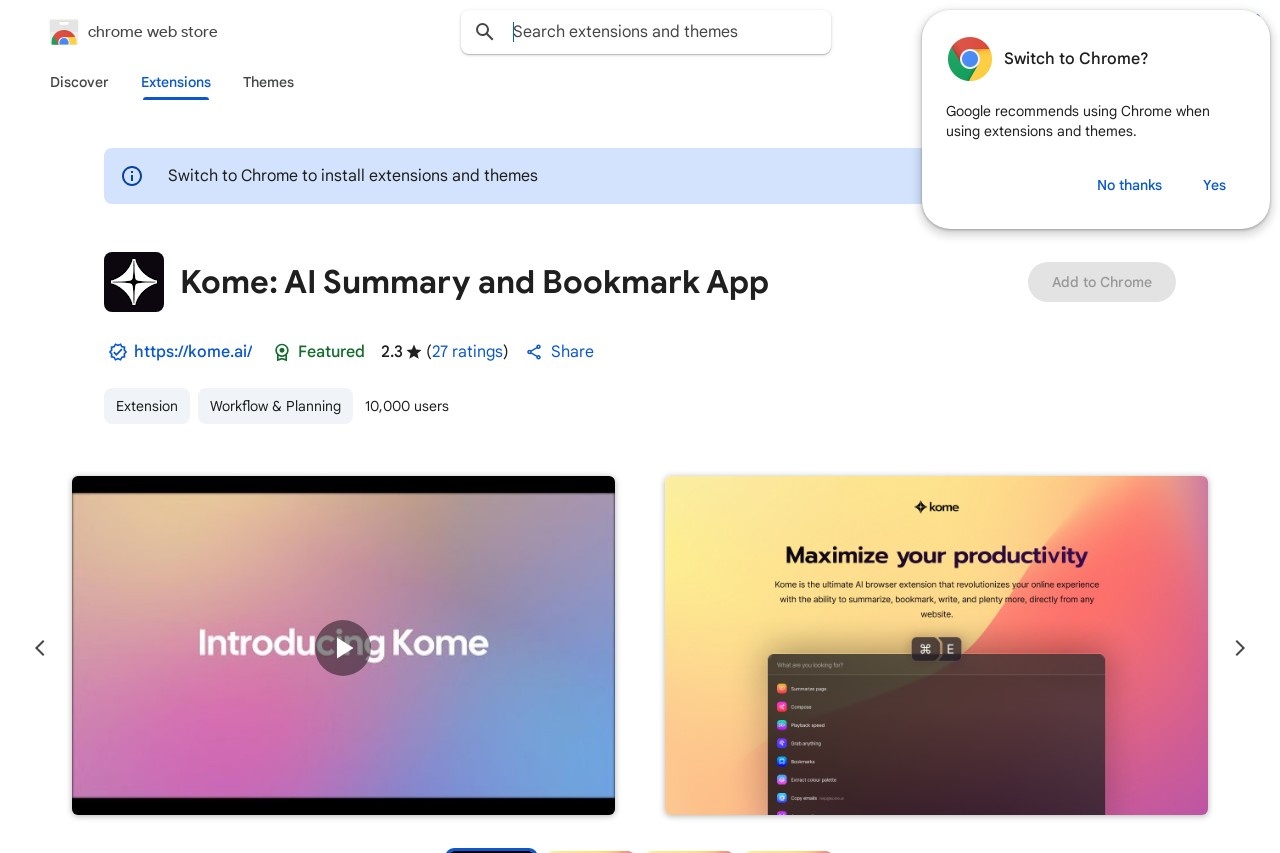This screenshot has width=1280, height=853.
Task: Open the 'Maximize your productivity' screenshot
Action: (x=936, y=645)
